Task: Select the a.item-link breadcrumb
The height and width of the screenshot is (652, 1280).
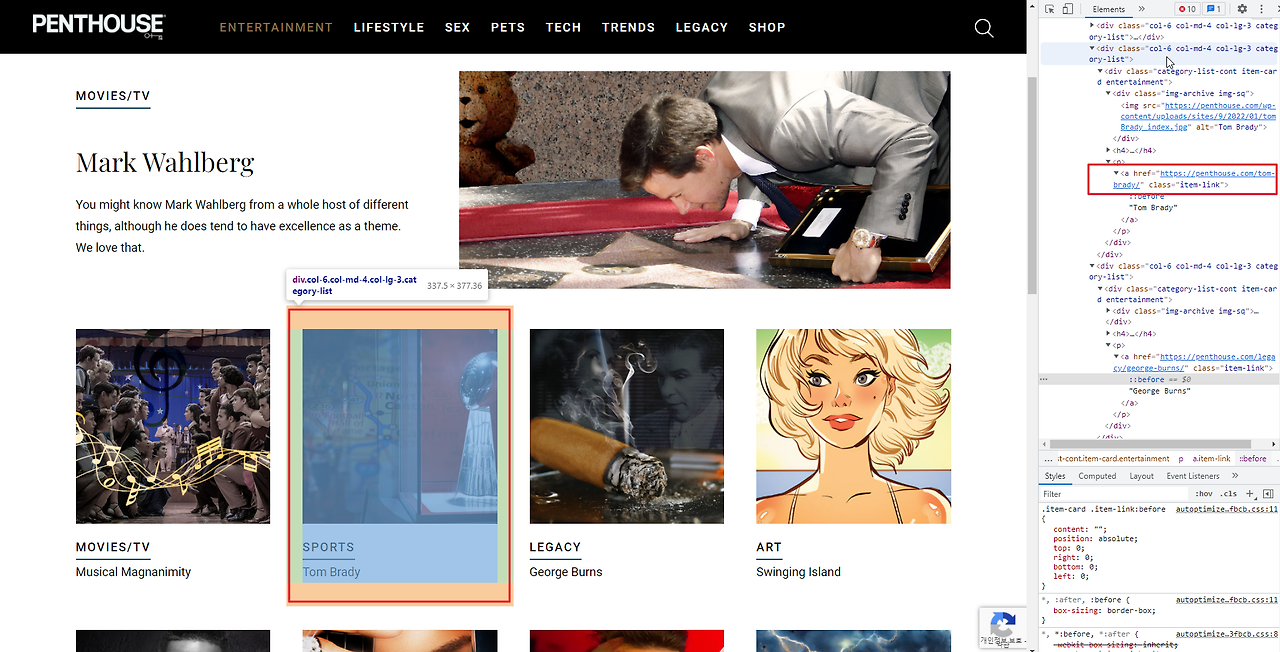Action: tap(1210, 458)
